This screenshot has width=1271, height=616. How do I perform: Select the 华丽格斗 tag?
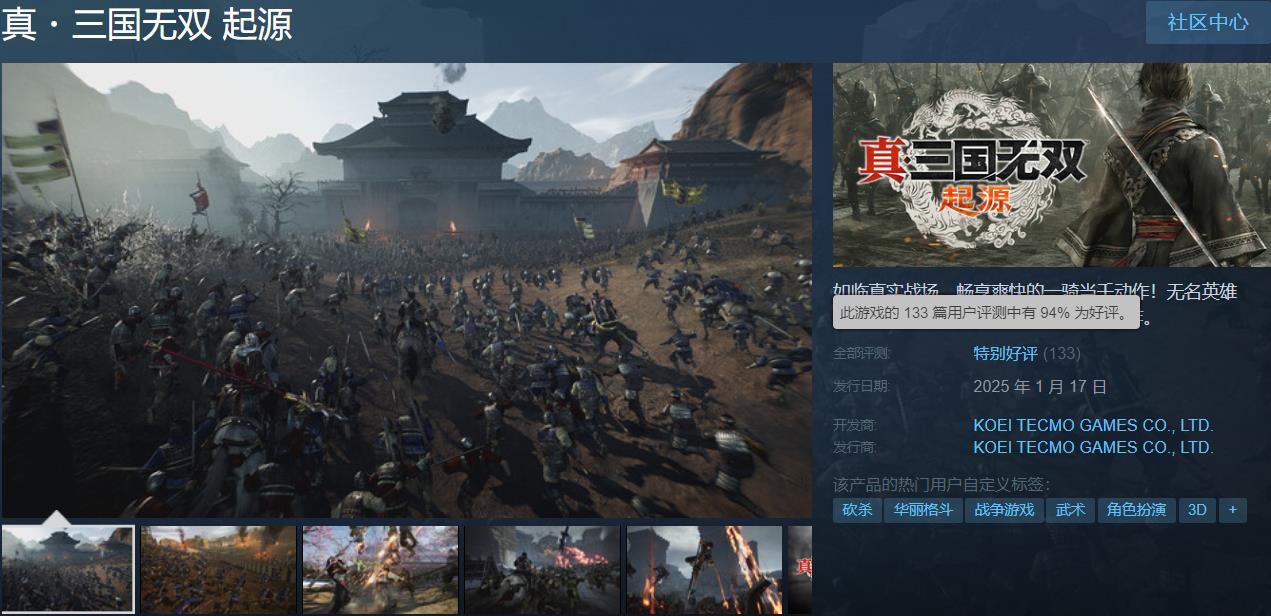(922, 510)
